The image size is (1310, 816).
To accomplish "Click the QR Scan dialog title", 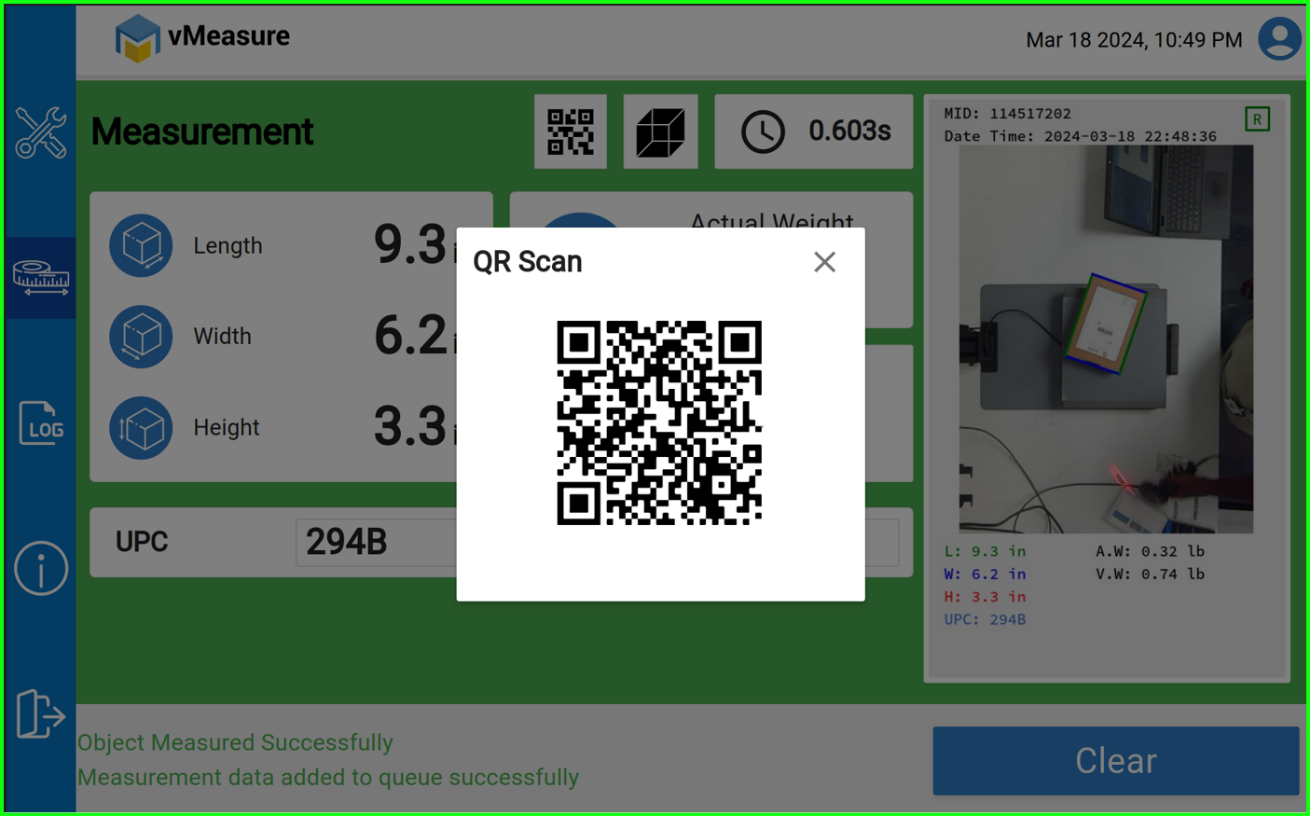I will pyautogui.click(x=527, y=262).
